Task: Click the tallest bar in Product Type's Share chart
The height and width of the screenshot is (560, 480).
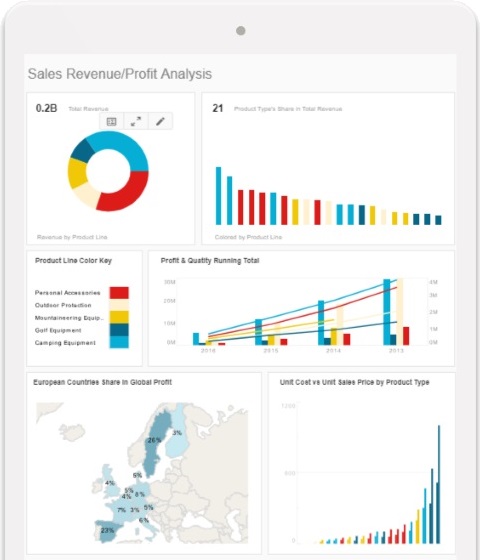Action: (218, 196)
